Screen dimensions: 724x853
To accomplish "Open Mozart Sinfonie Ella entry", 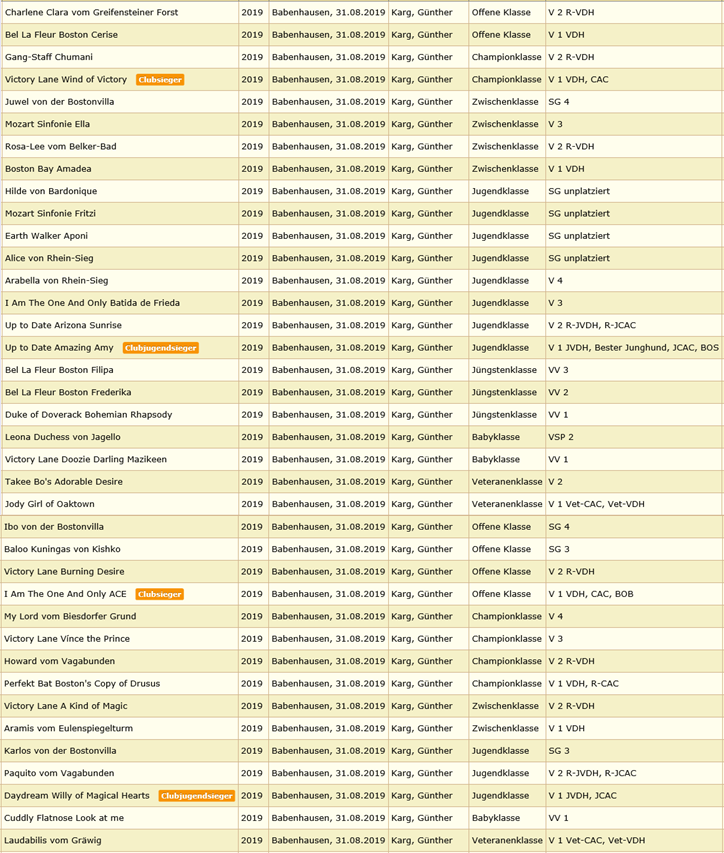I will click(x=47, y=123).
